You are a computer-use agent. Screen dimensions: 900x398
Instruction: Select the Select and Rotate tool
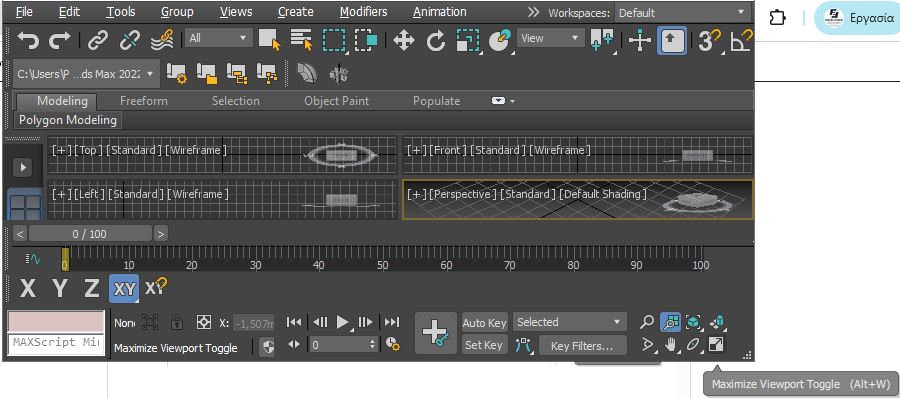436,40
